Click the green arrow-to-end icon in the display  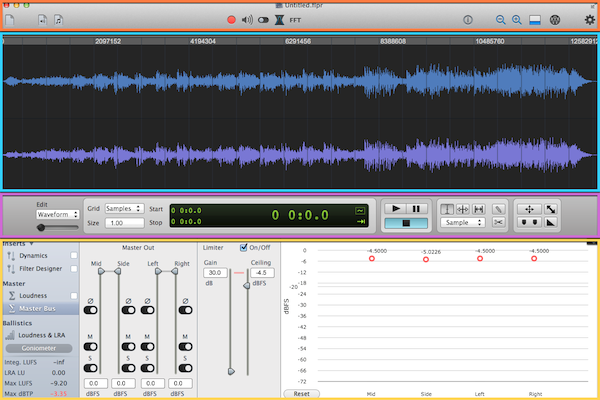361,222
